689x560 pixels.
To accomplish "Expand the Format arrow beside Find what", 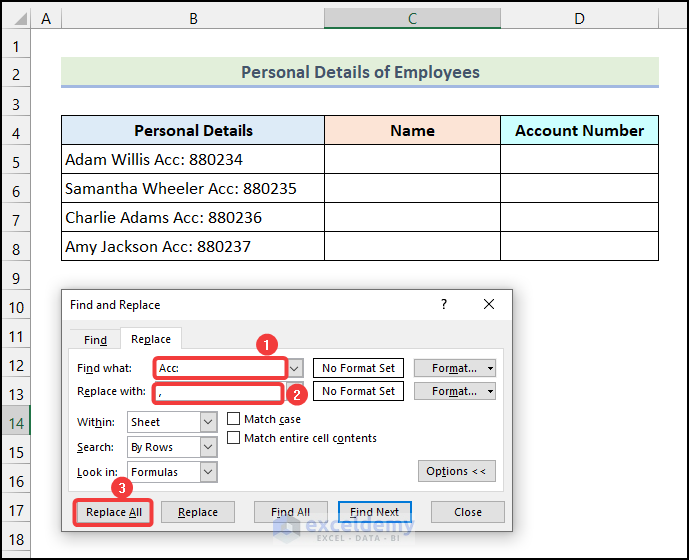I will [x=490, y=368].
